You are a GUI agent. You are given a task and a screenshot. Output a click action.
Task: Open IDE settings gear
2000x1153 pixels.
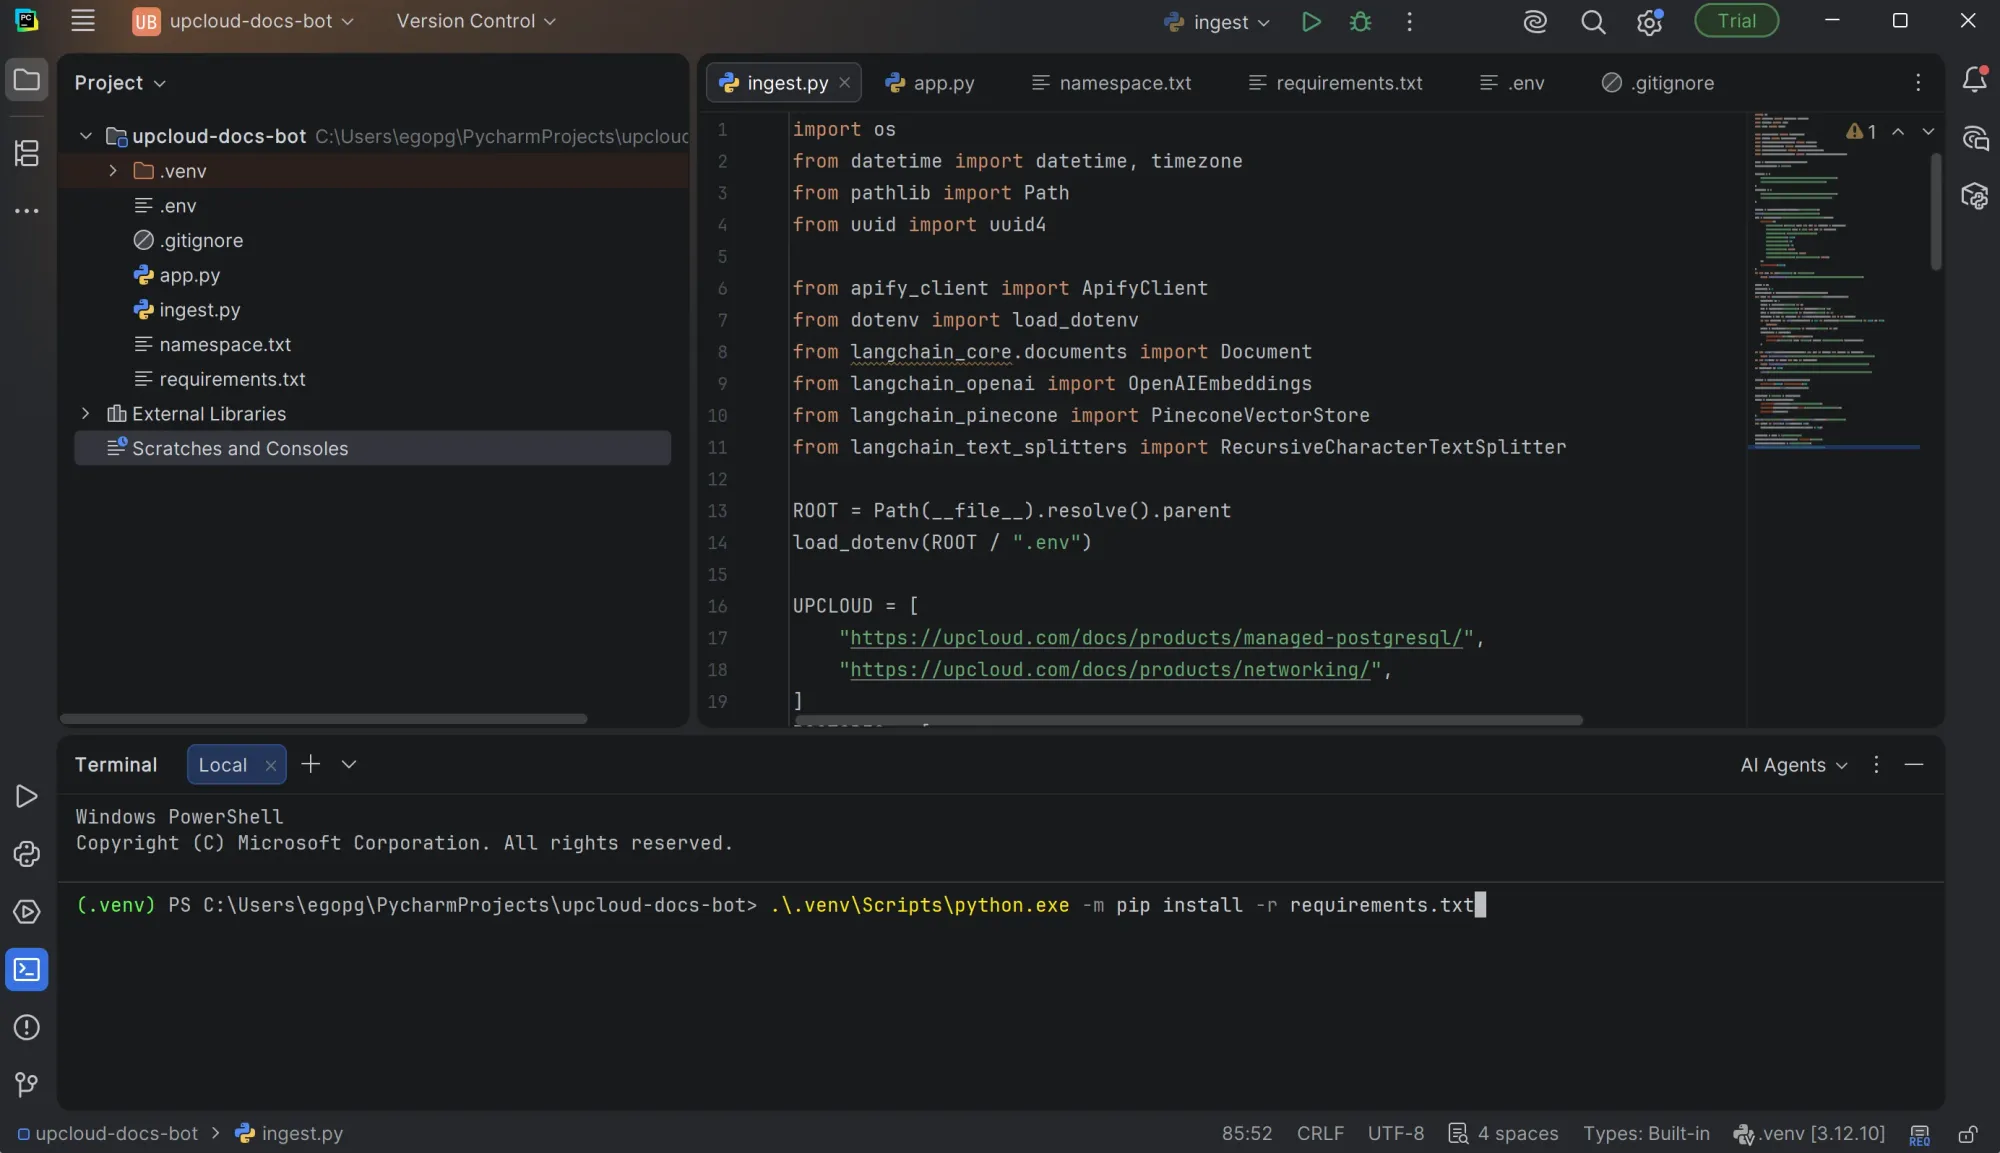1649,22
